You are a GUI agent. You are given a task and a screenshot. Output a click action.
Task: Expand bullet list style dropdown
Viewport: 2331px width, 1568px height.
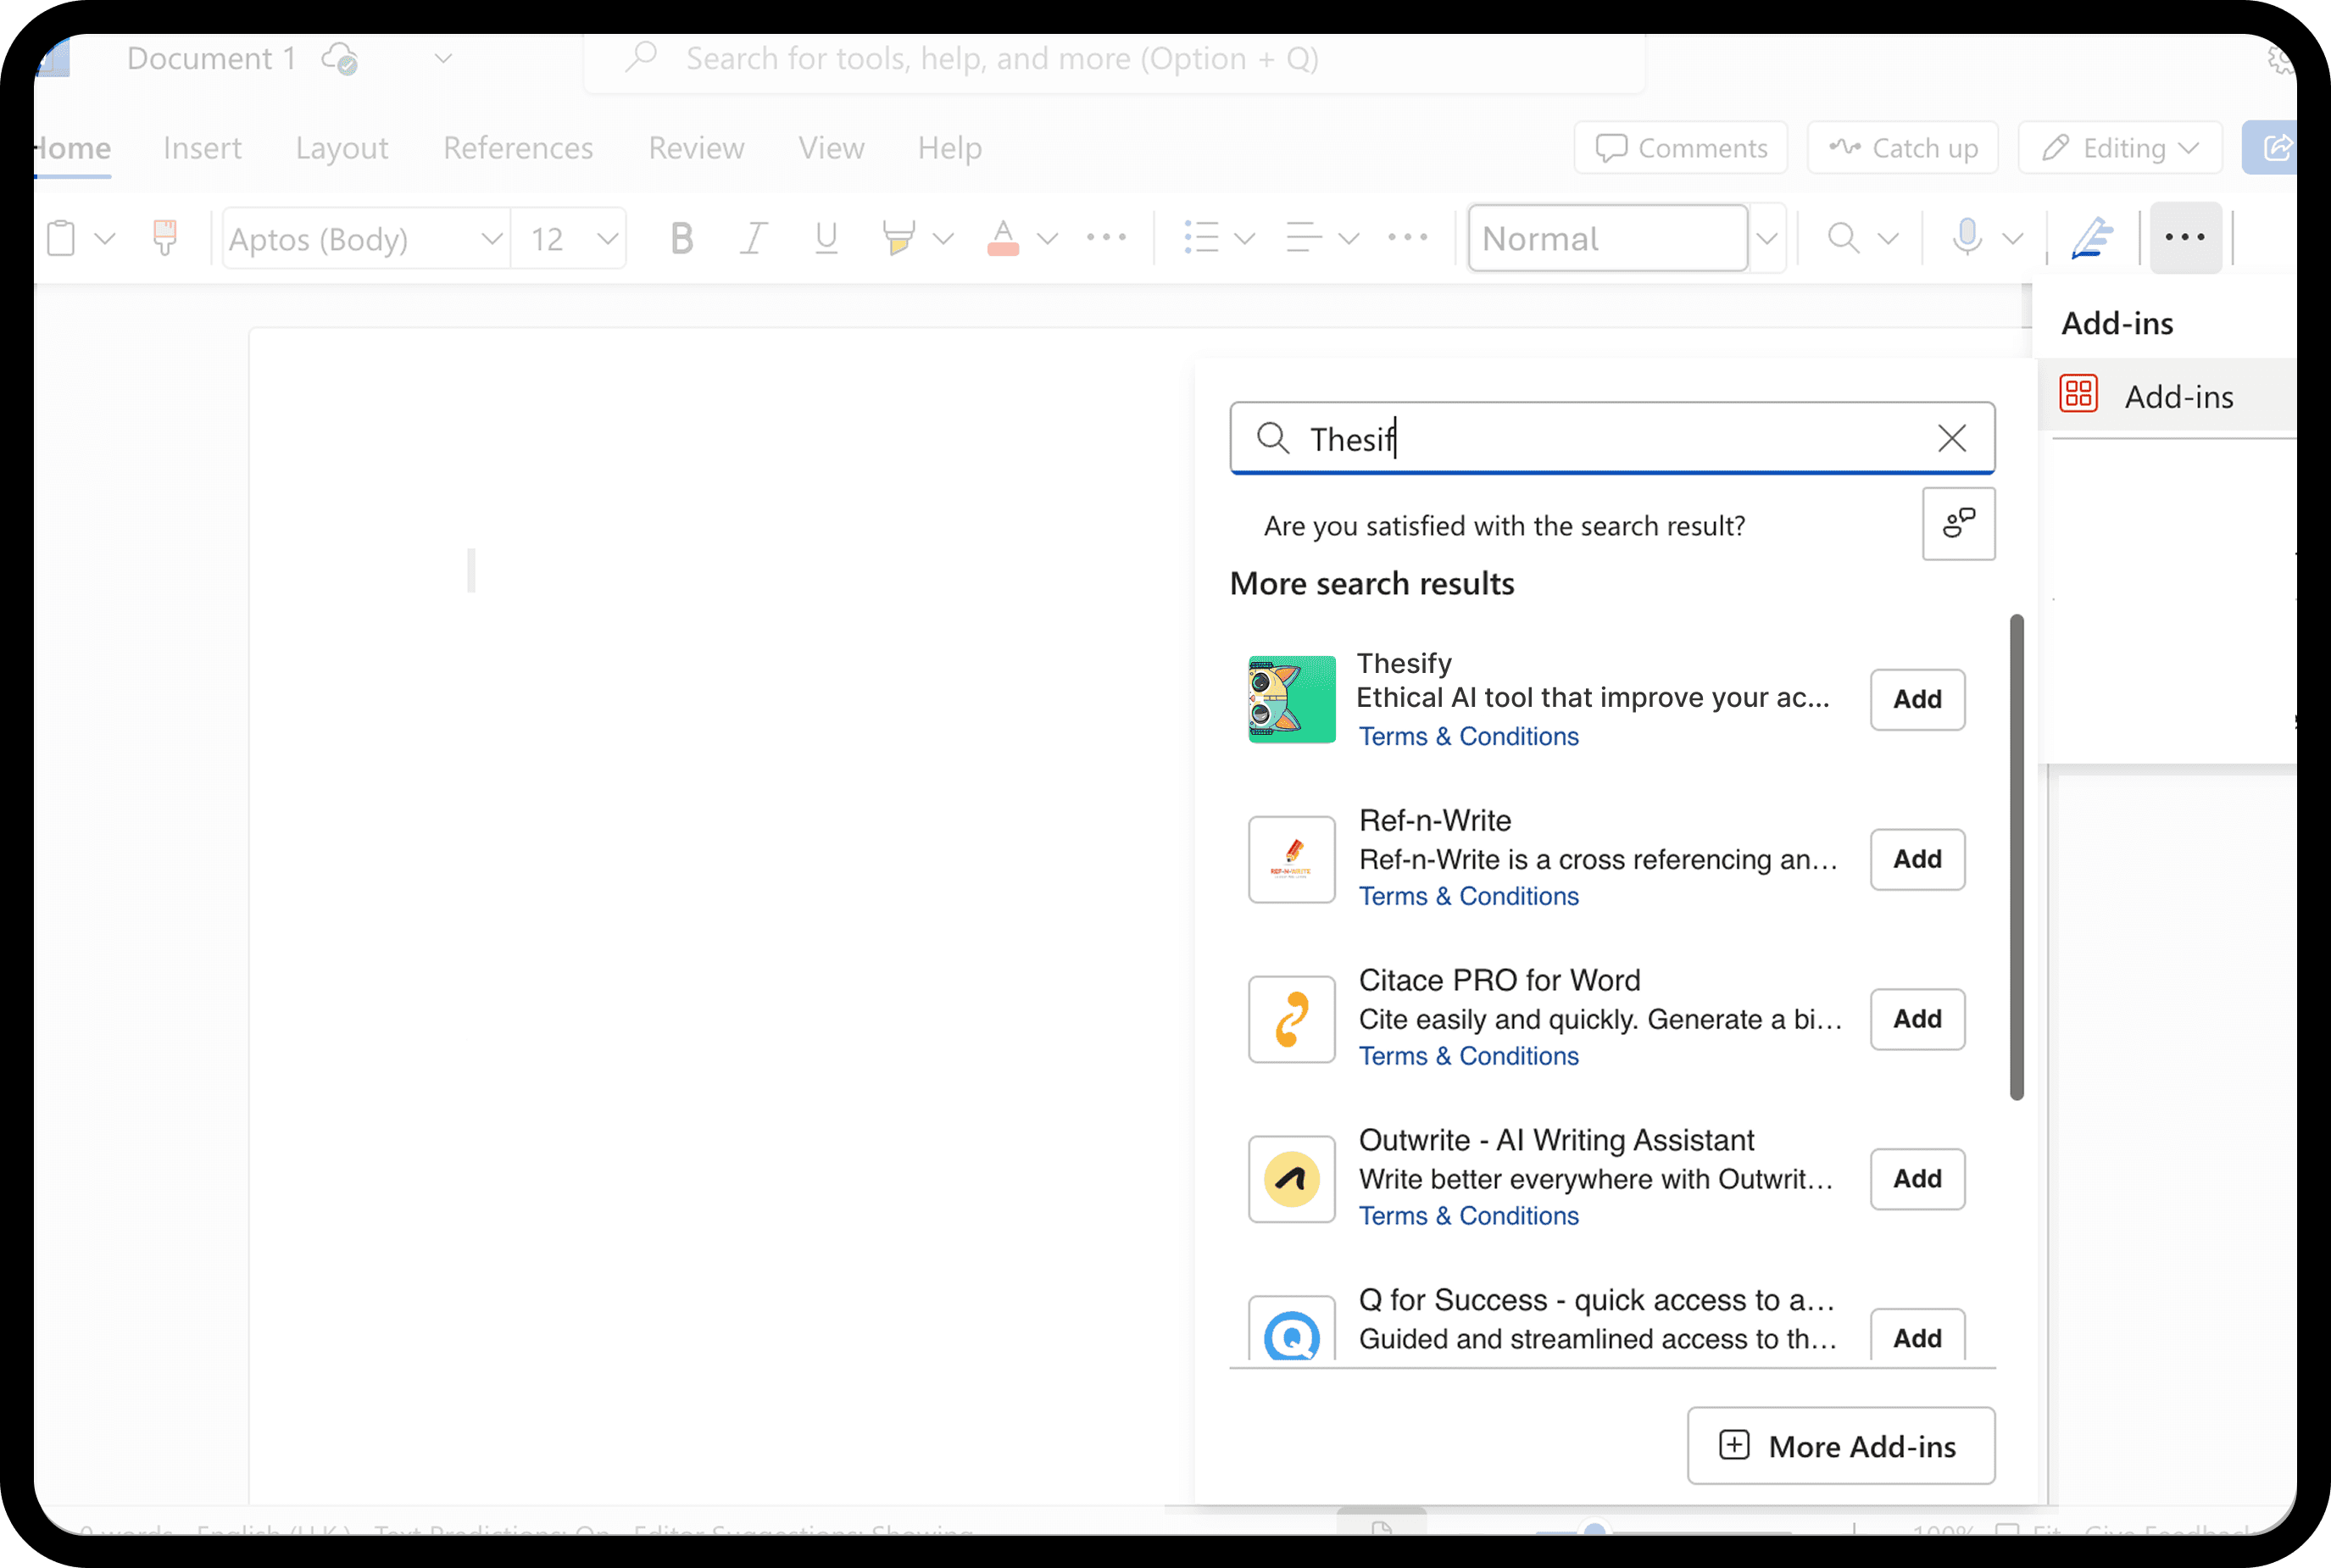click(x=1244, y=238)
